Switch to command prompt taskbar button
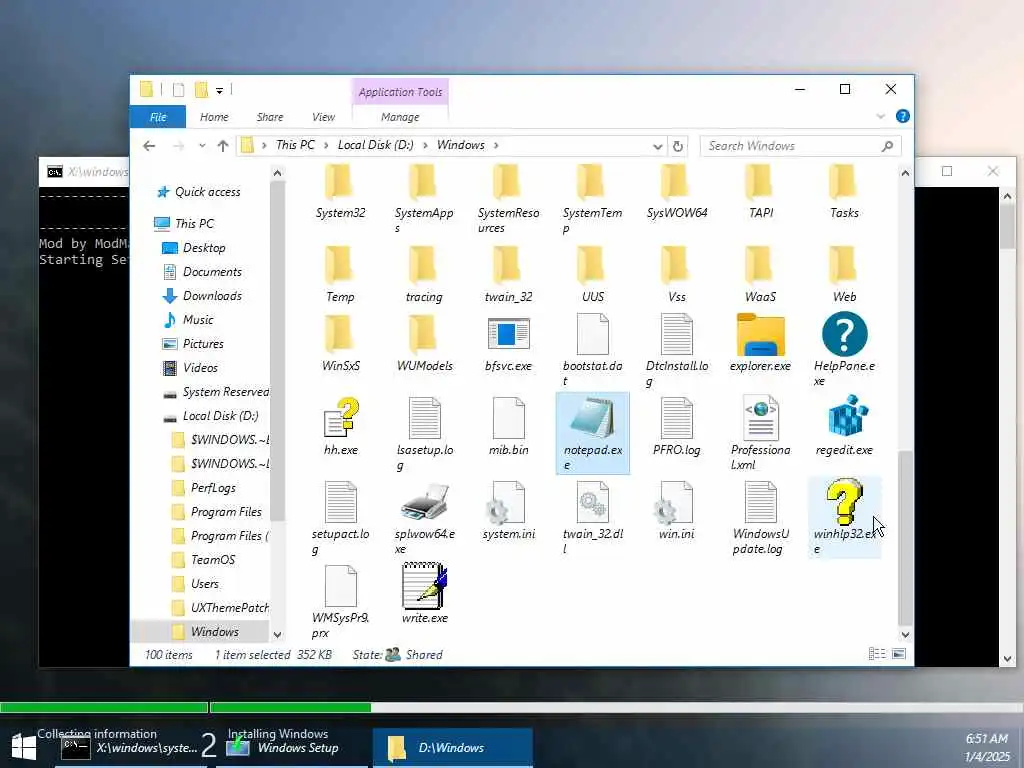The width and height of the screenshot is (1024, 768). point(128,748)
